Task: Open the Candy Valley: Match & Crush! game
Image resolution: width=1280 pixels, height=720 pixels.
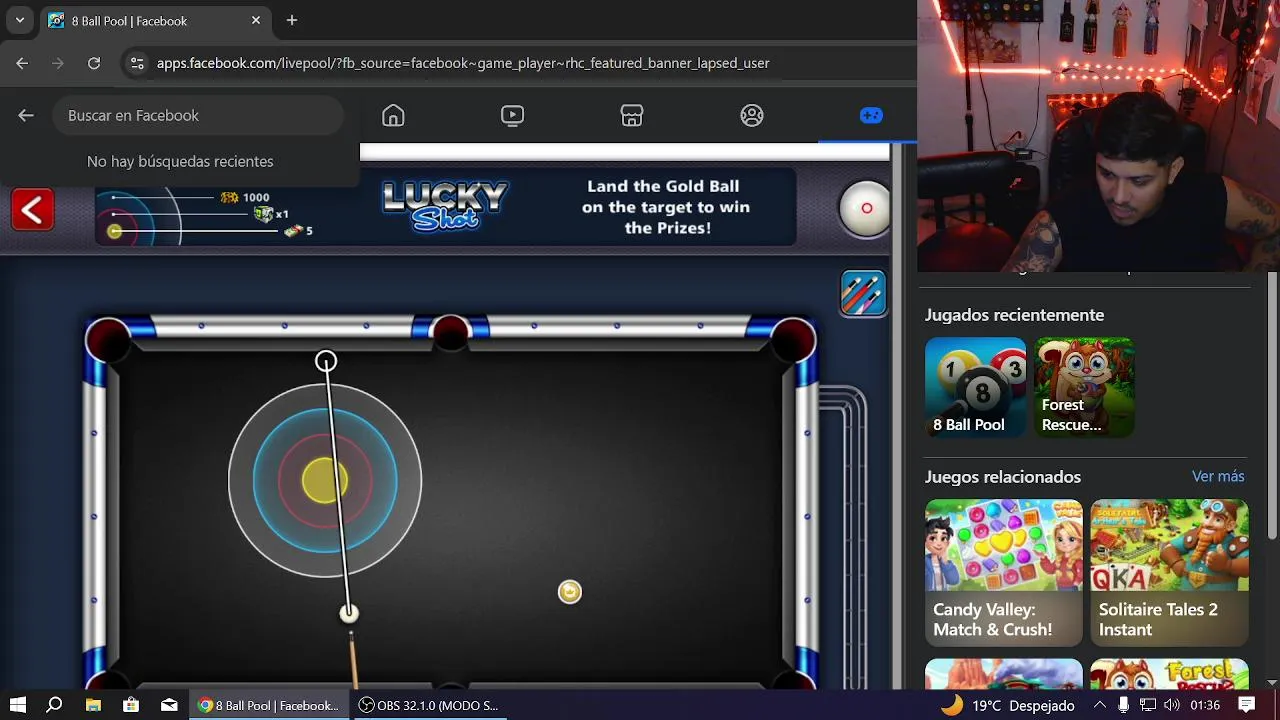Action: pyautogui.click(x=1003, y=572)
